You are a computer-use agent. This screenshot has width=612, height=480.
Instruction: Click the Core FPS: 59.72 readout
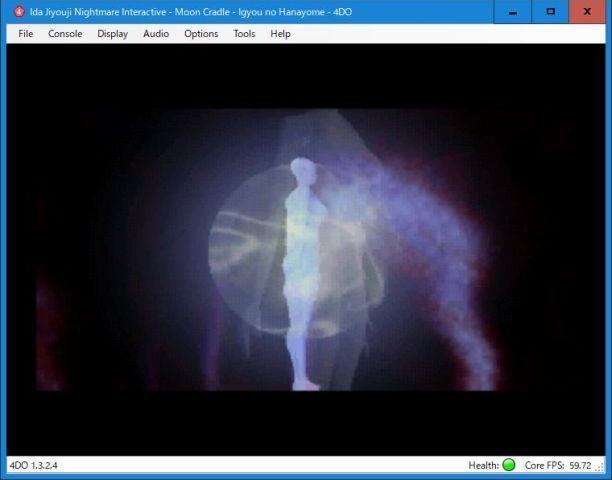(x=558, y=466)
